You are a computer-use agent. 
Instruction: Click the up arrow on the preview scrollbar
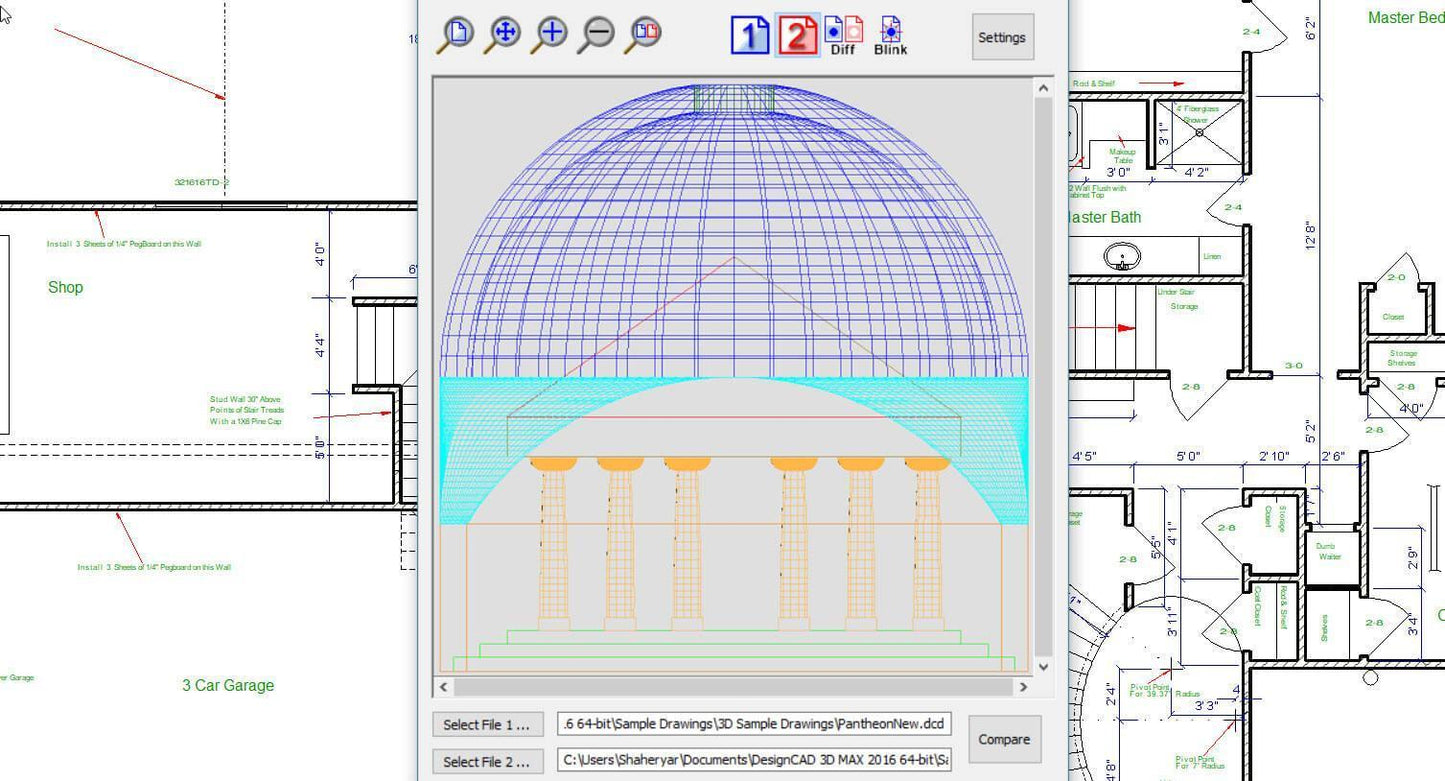pos(1043,87)
